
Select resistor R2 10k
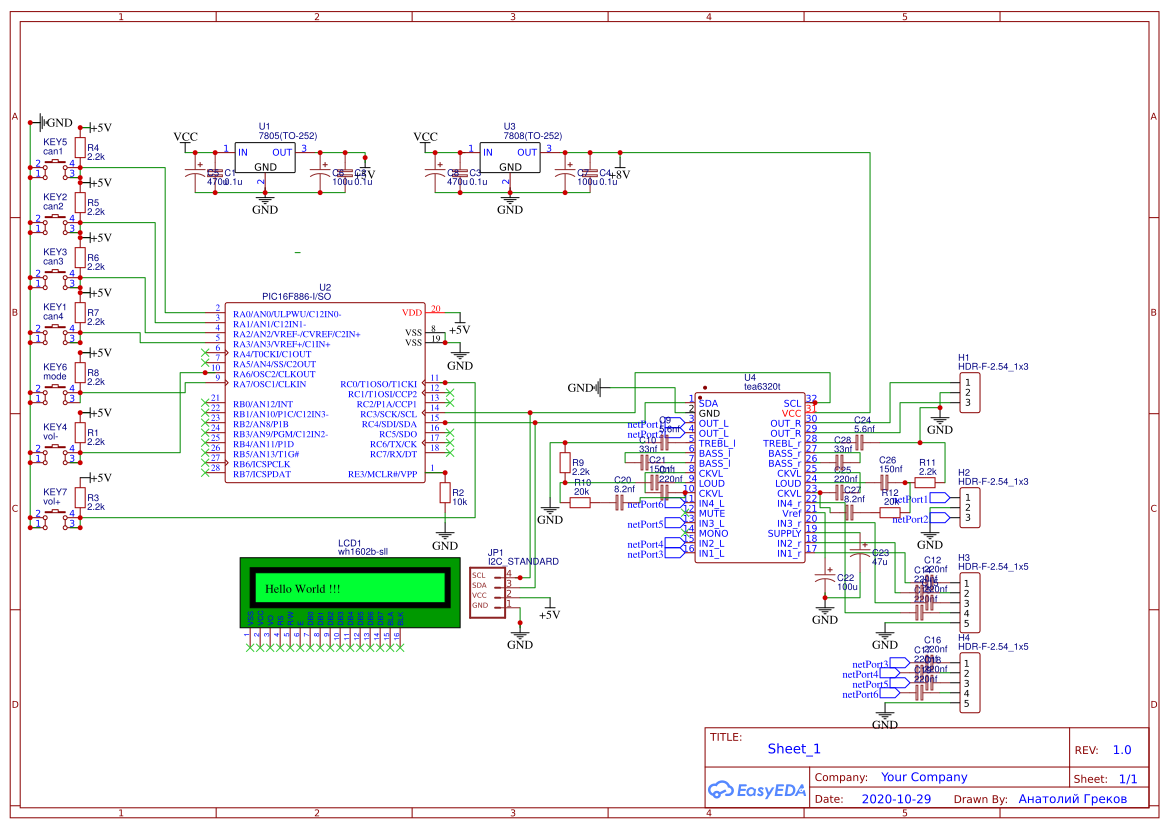[443, 492]
